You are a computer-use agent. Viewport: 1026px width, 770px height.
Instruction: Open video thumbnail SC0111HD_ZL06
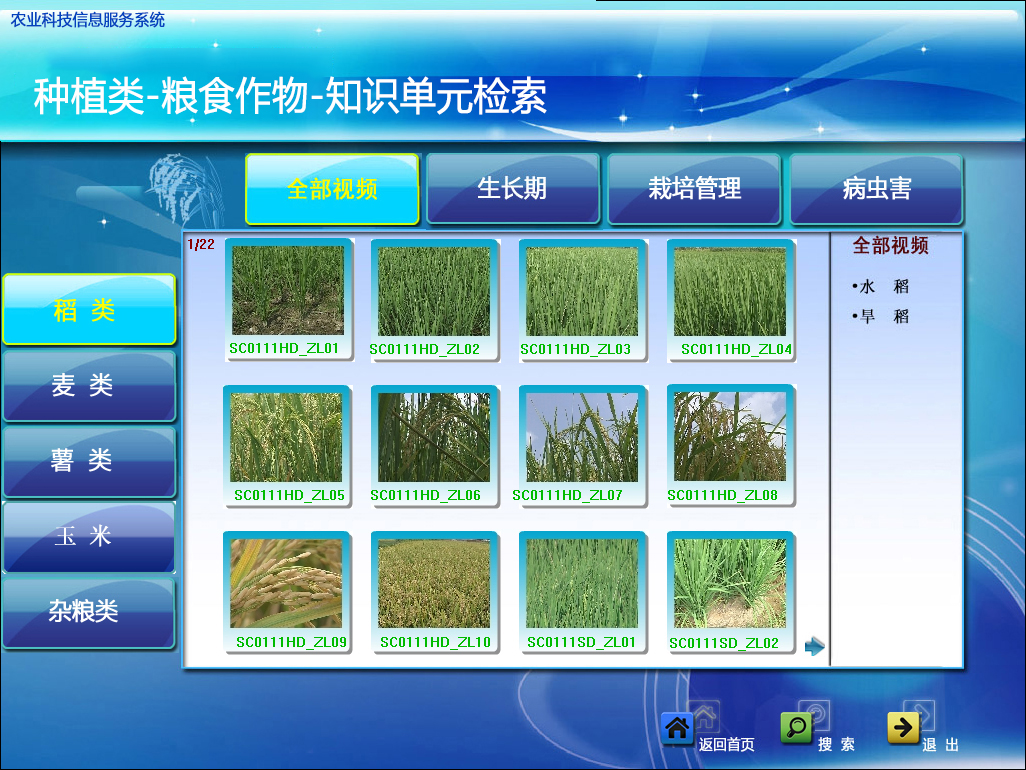tap(434, 446)
